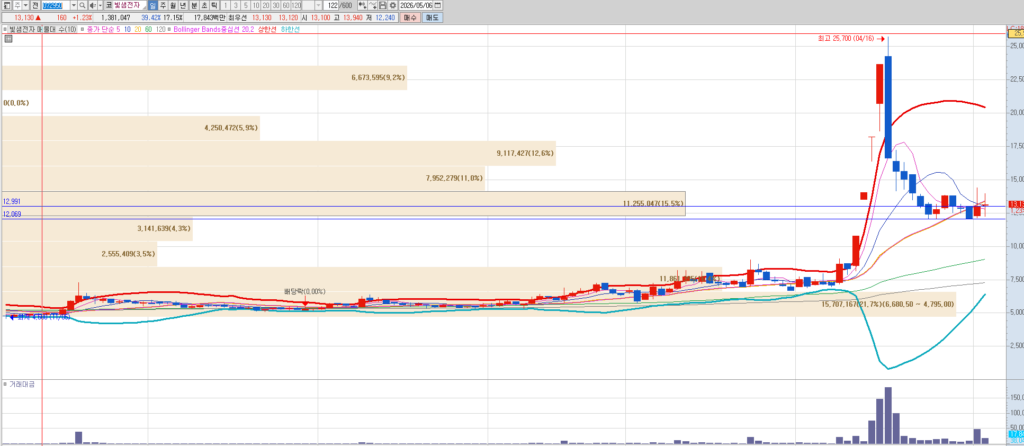1024x446 pixels.
Task: Select the 초 (second) period button
Action: click(x=204, y=5)
